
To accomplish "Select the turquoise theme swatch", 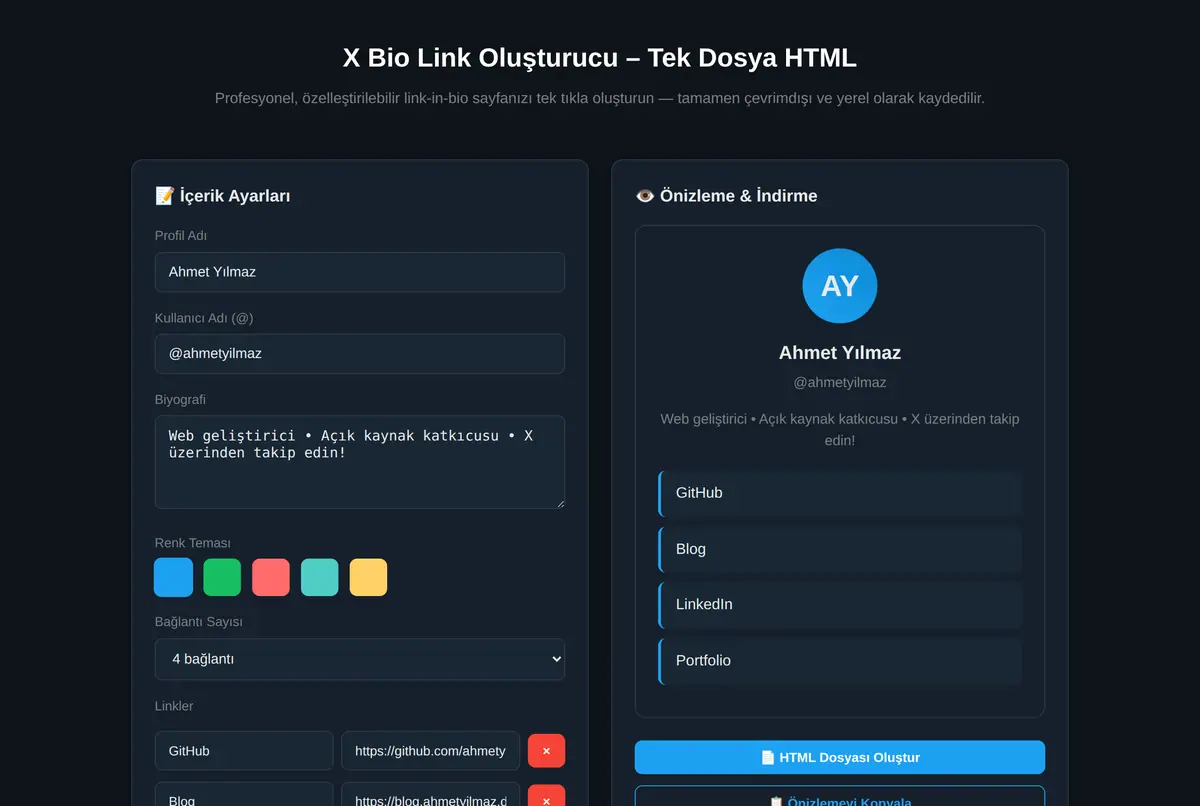I will click(320, 577).
